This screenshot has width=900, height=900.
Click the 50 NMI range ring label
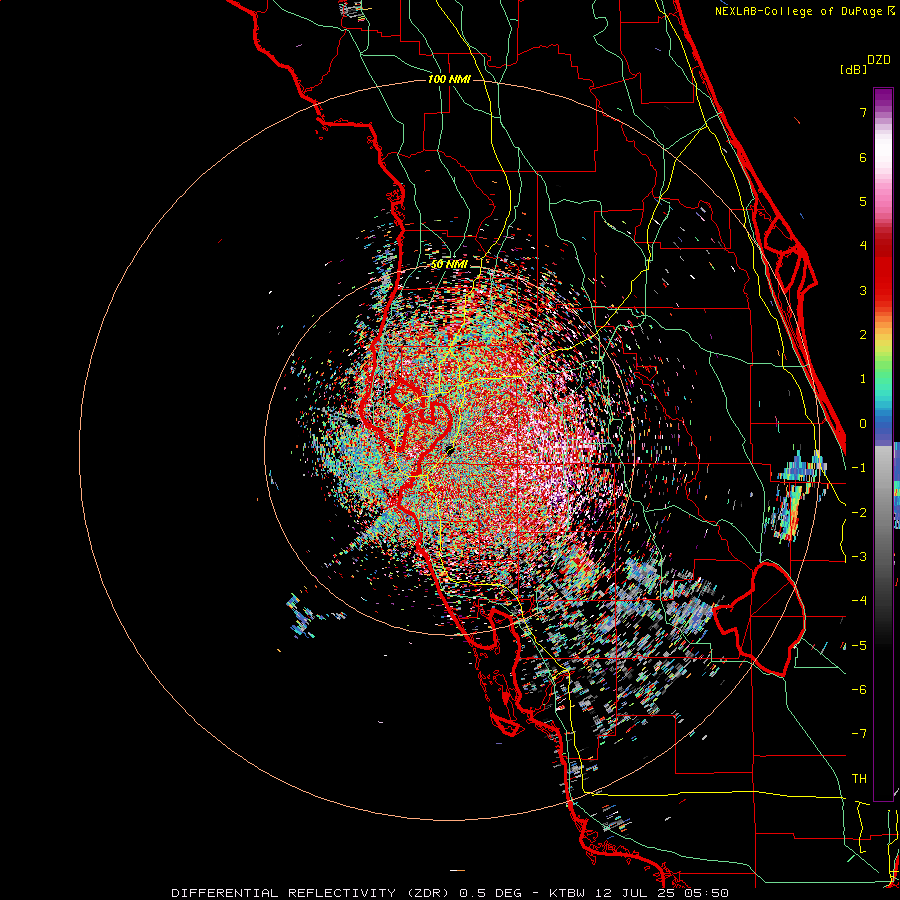(x=449, y=264)
